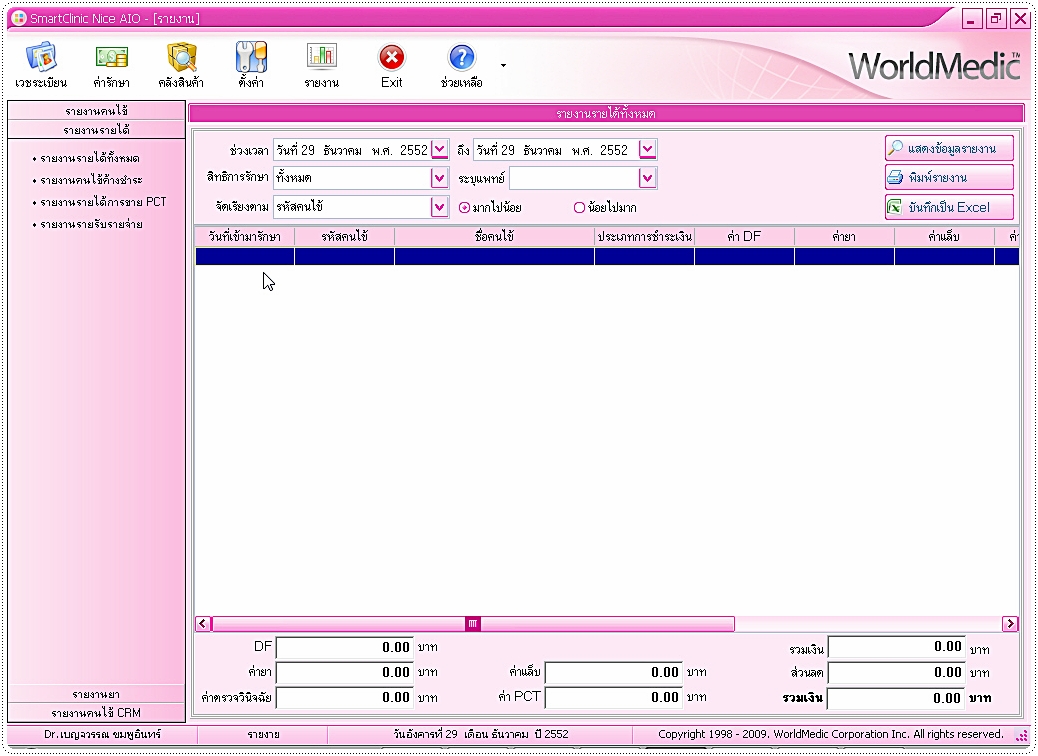The width and height of the screenshot is (1038, 756).
Task: Open the ช่วงเวลา start date dropdown
Action: (440, 150)
